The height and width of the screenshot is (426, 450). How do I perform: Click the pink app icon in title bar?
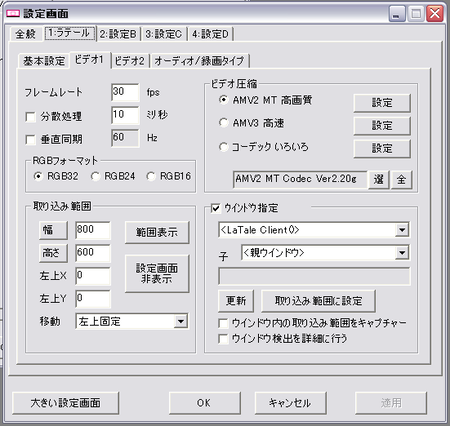(13, 13)
